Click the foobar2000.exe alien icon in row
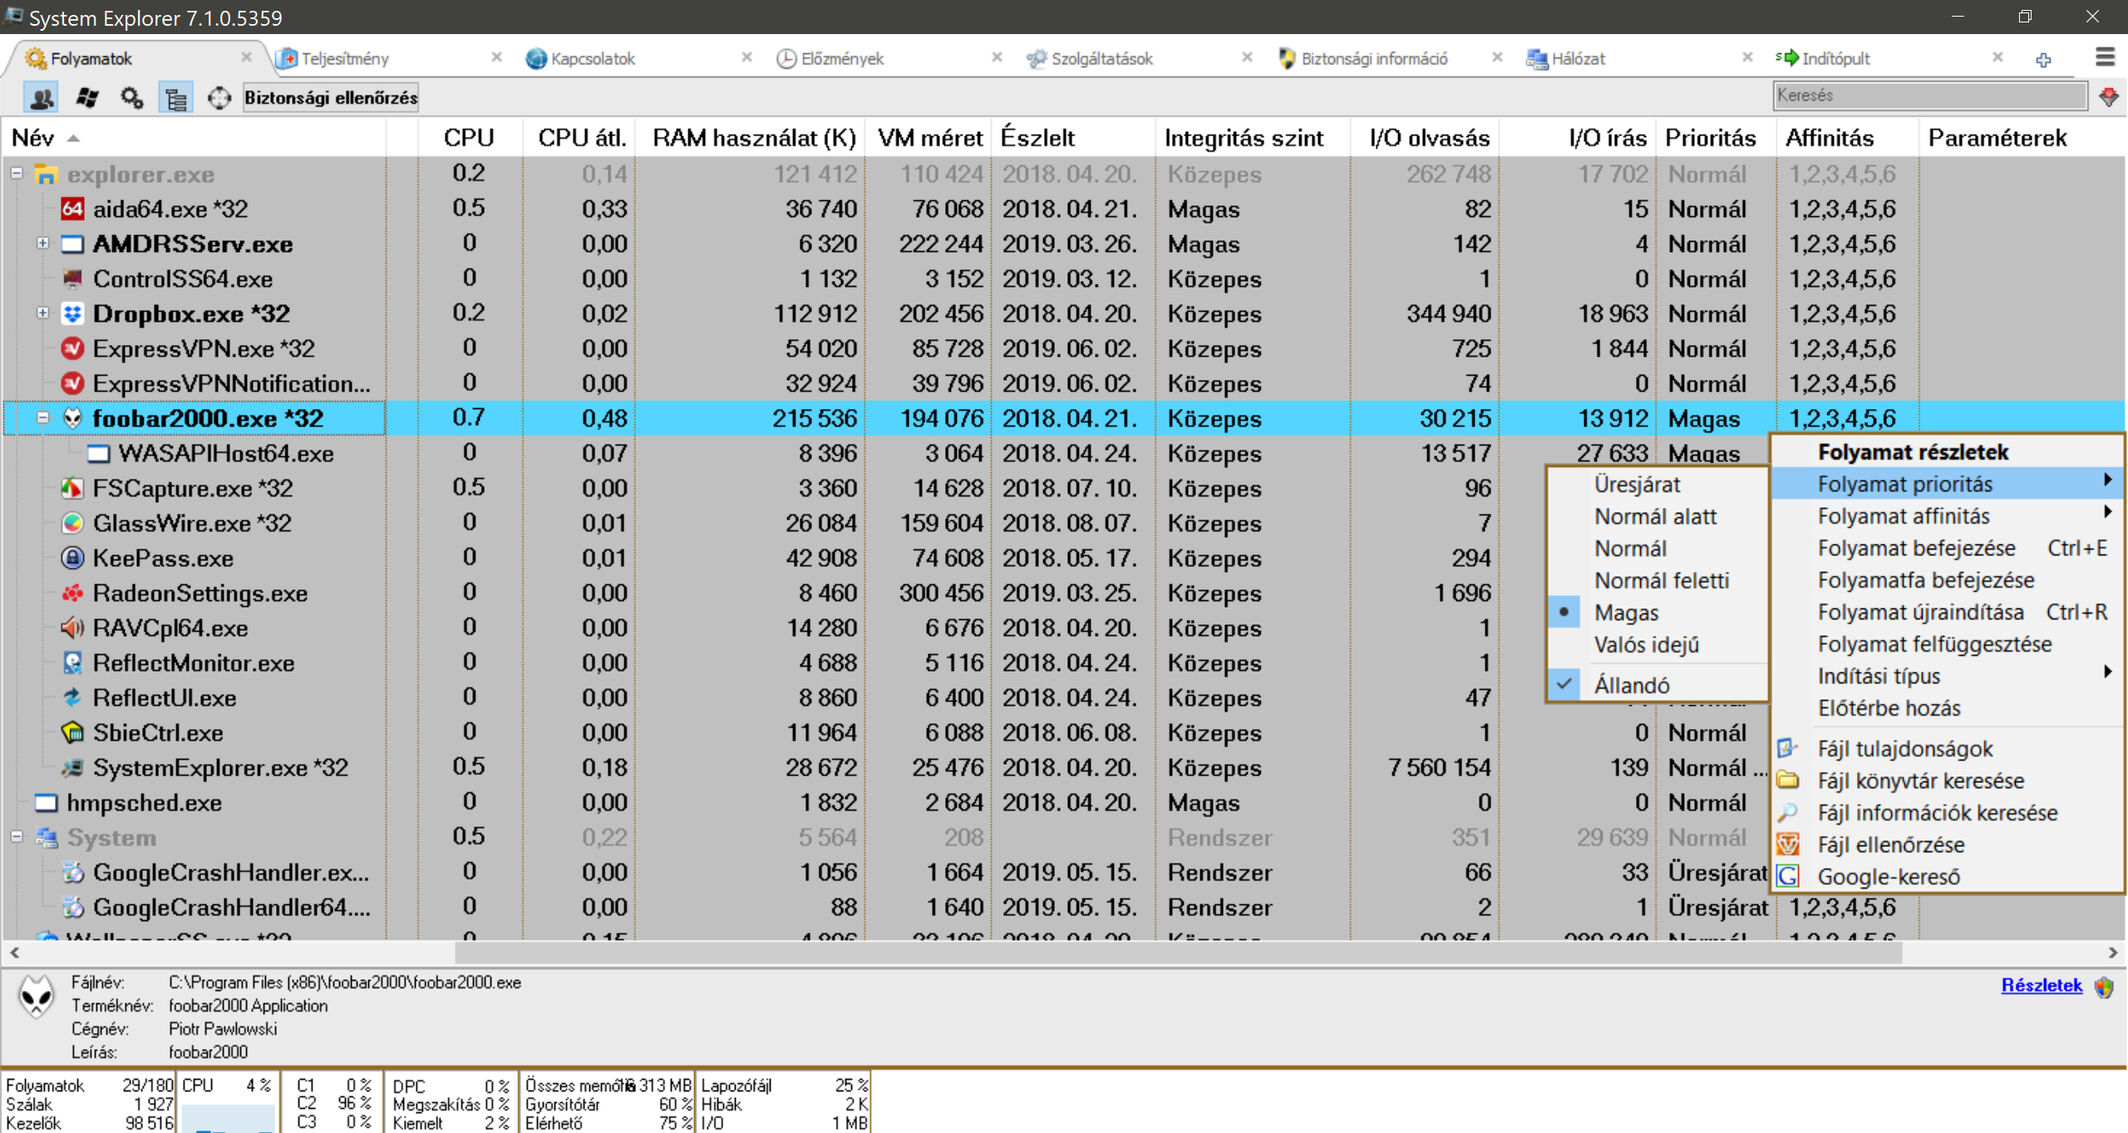2128x1133 pixels. click(x=72, y=418)
